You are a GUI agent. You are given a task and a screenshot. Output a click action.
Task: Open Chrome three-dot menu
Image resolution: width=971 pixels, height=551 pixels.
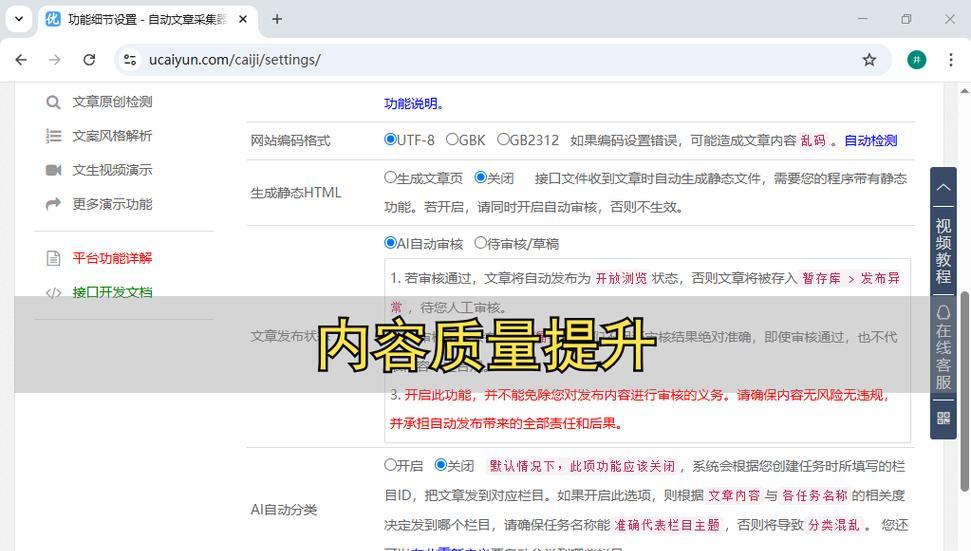point(951,59)
